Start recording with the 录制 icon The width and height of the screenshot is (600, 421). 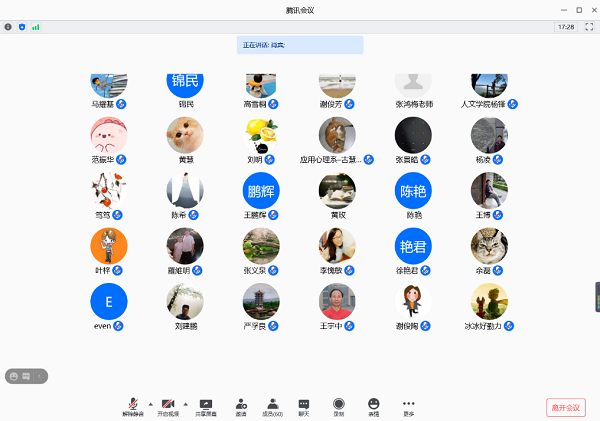[x=339, y=403]
